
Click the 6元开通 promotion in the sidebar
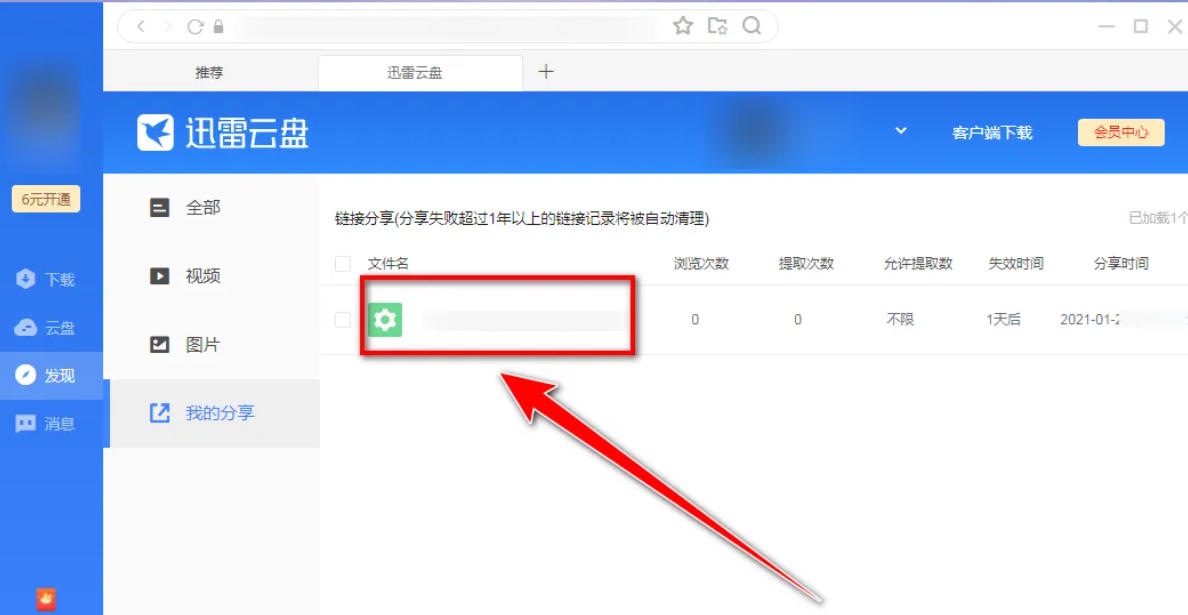pos(44,198)
